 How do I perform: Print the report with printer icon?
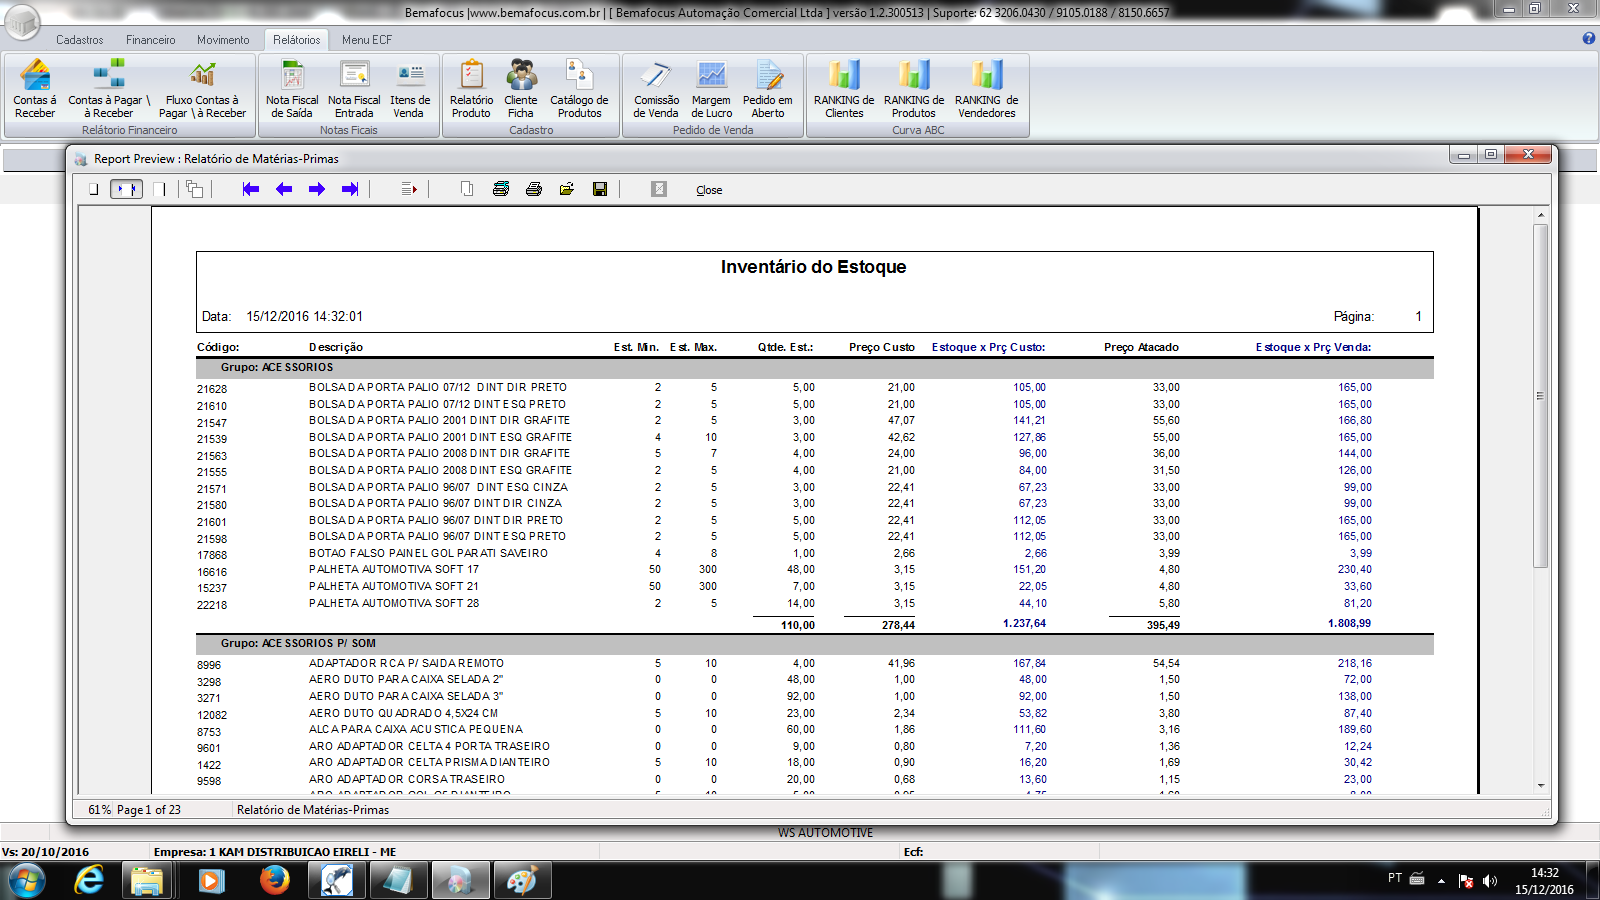point(534,189)
